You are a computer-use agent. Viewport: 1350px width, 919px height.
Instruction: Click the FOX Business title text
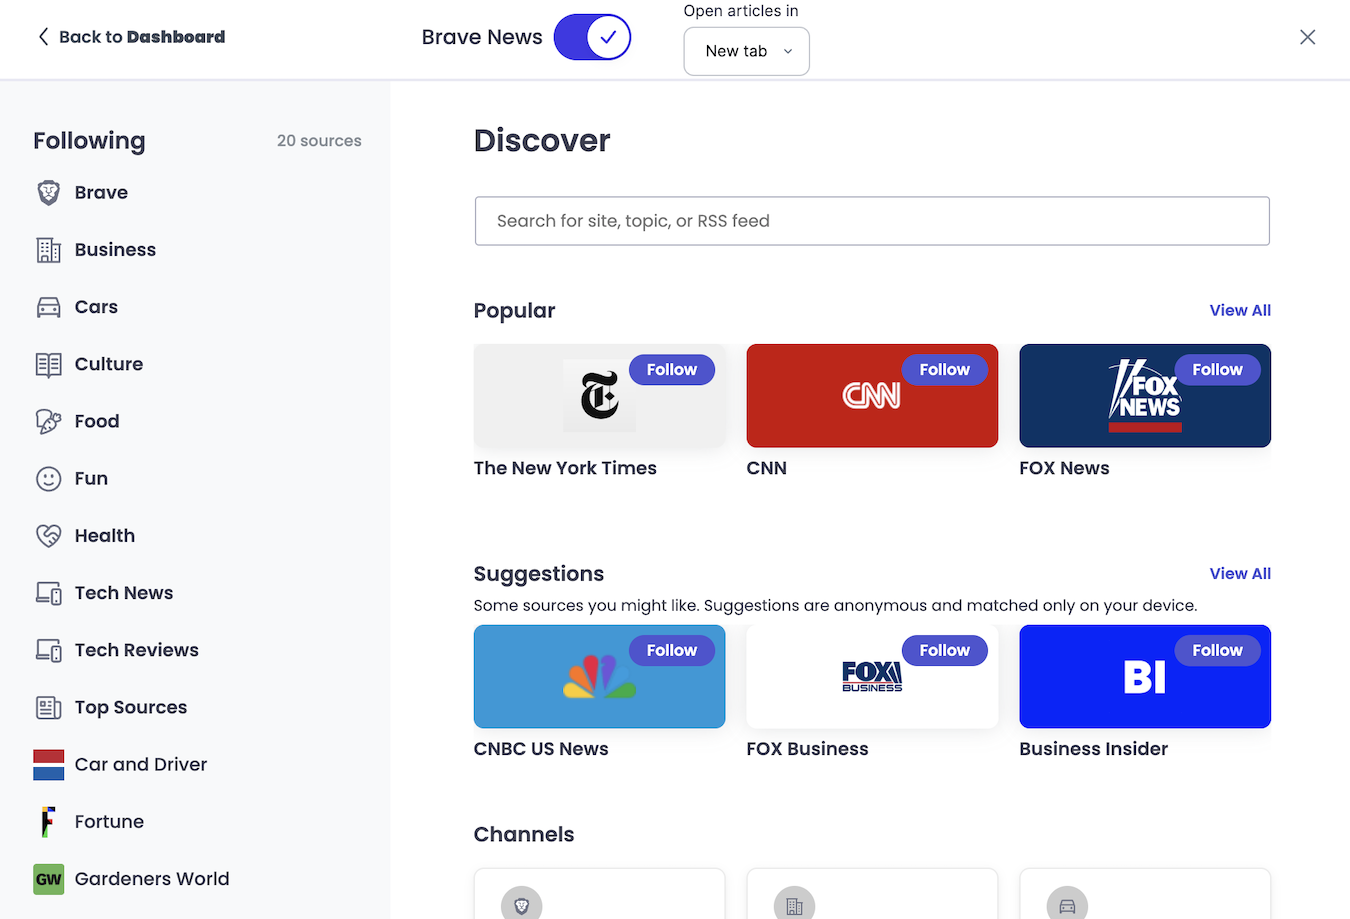[807, 749]
